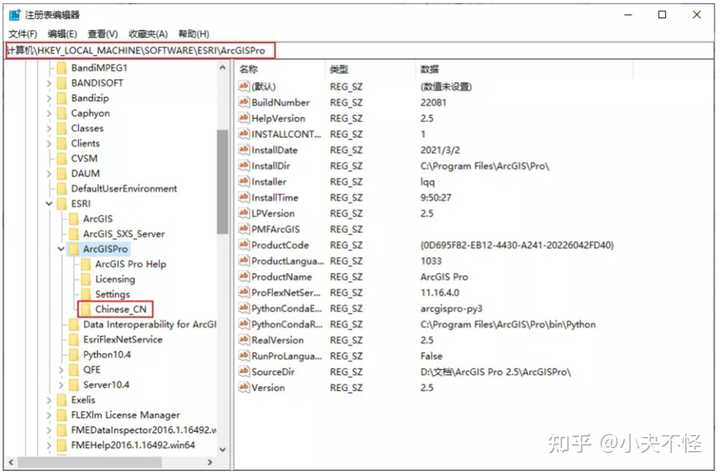The width and height of the screenshot is (720, 473).
Task: Open the 收藏夹(A) menu
Action: click(x=147, y=34)
